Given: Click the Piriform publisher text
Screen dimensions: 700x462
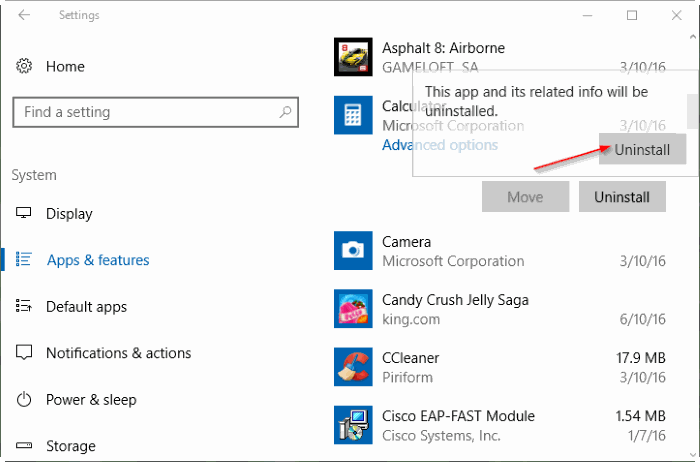Looking at the screenshot, I should (407, 378).
